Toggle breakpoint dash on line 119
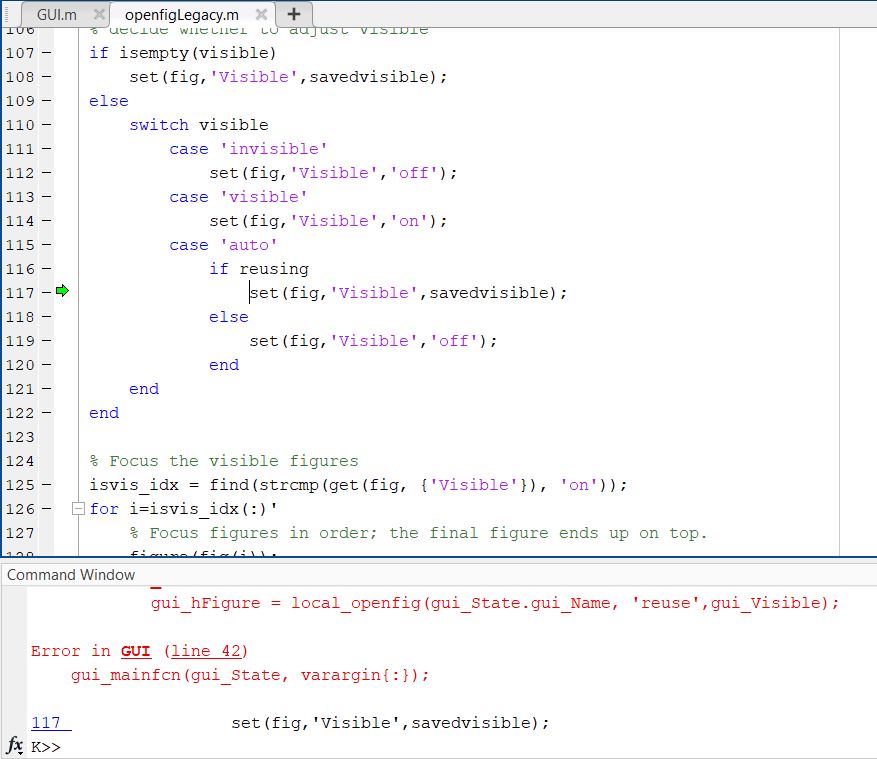This screenshot has height=759, width=877. 47,341
